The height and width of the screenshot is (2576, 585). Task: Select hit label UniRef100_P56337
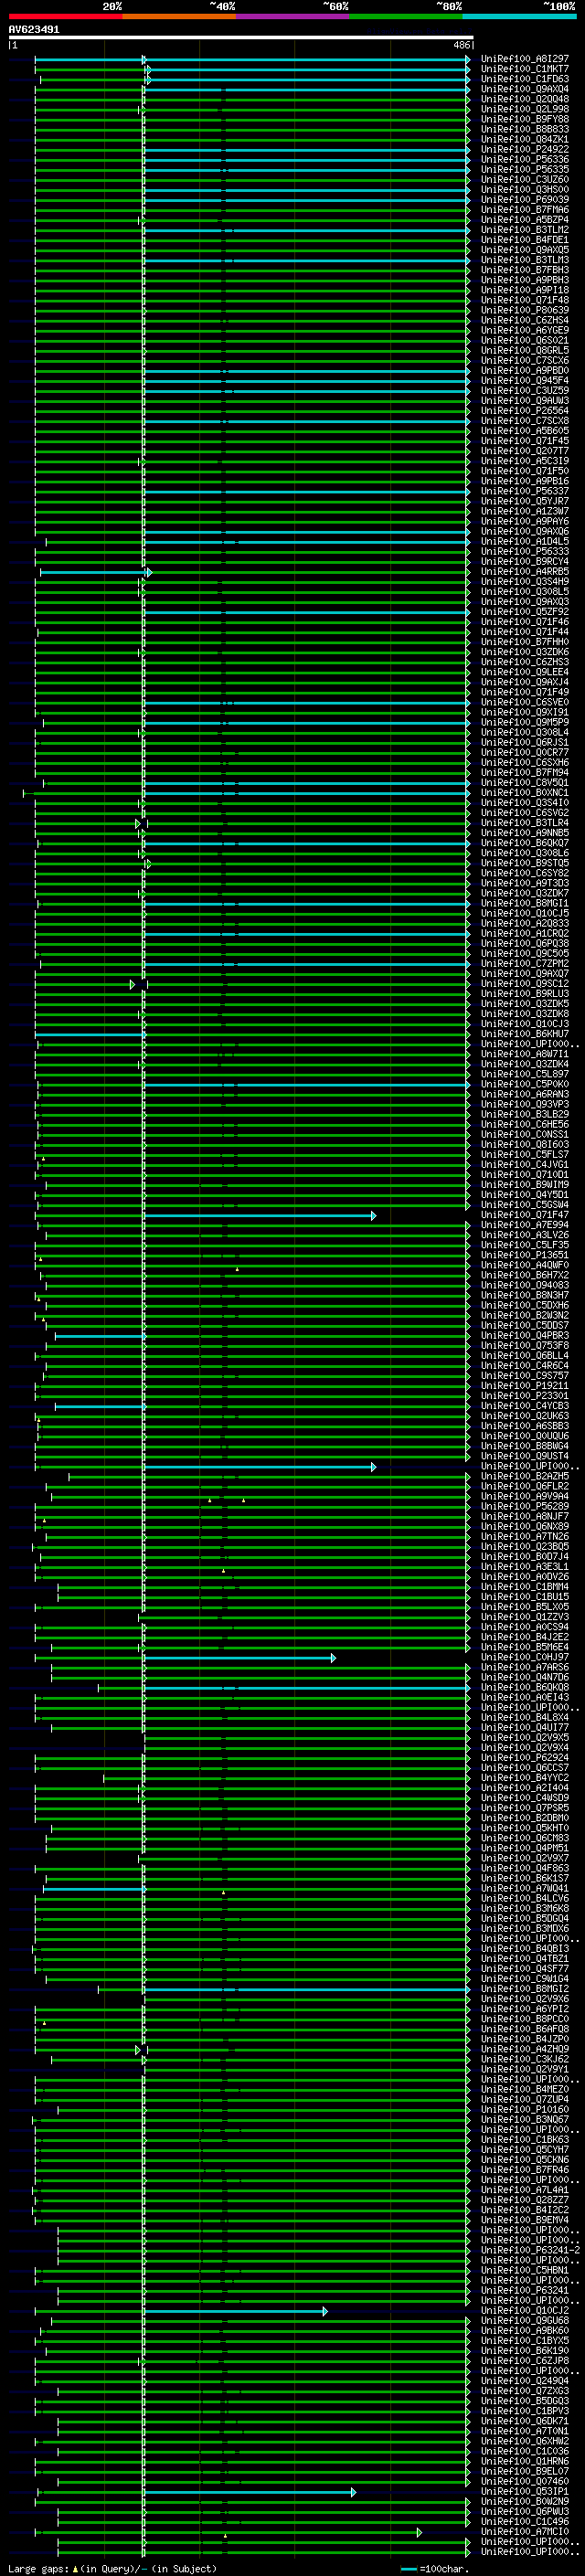(x=524, y=491)
